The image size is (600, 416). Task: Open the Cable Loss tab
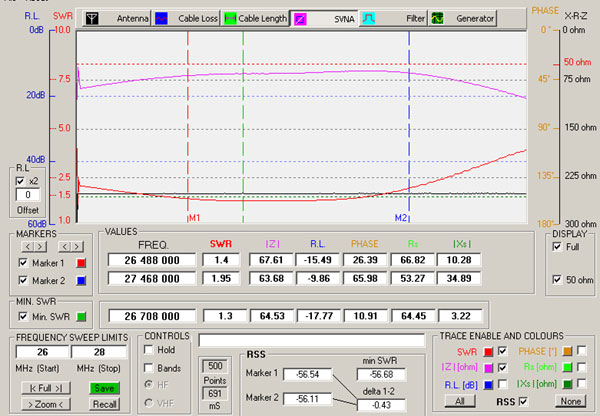pyautogui.click(x=186, y=18)
